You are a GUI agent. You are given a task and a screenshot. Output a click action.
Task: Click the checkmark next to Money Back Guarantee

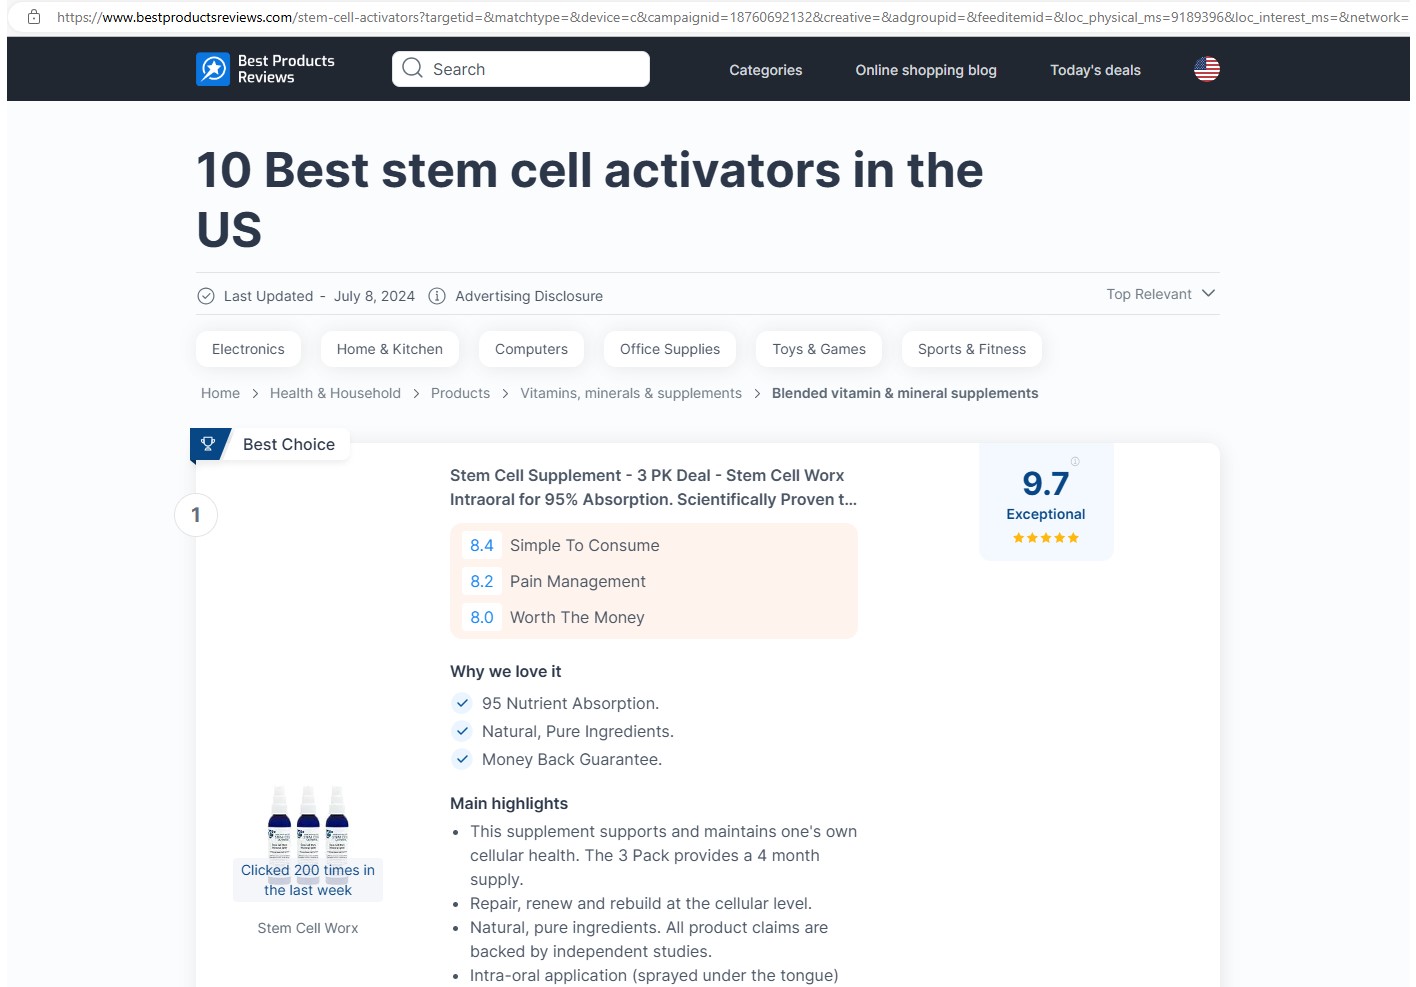click(x=462, y=759)
